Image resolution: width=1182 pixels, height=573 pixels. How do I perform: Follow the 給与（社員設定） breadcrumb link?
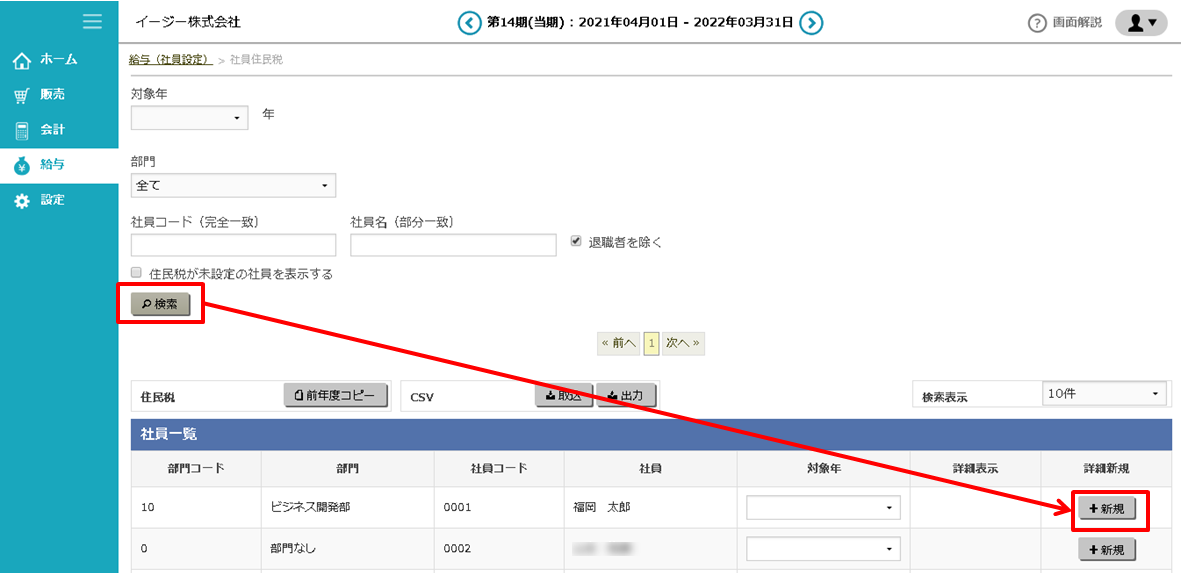point(170,60)
